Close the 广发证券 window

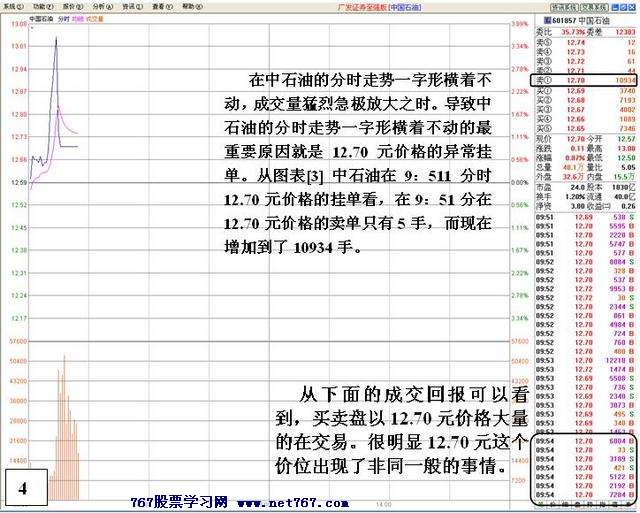pos(632,7)
